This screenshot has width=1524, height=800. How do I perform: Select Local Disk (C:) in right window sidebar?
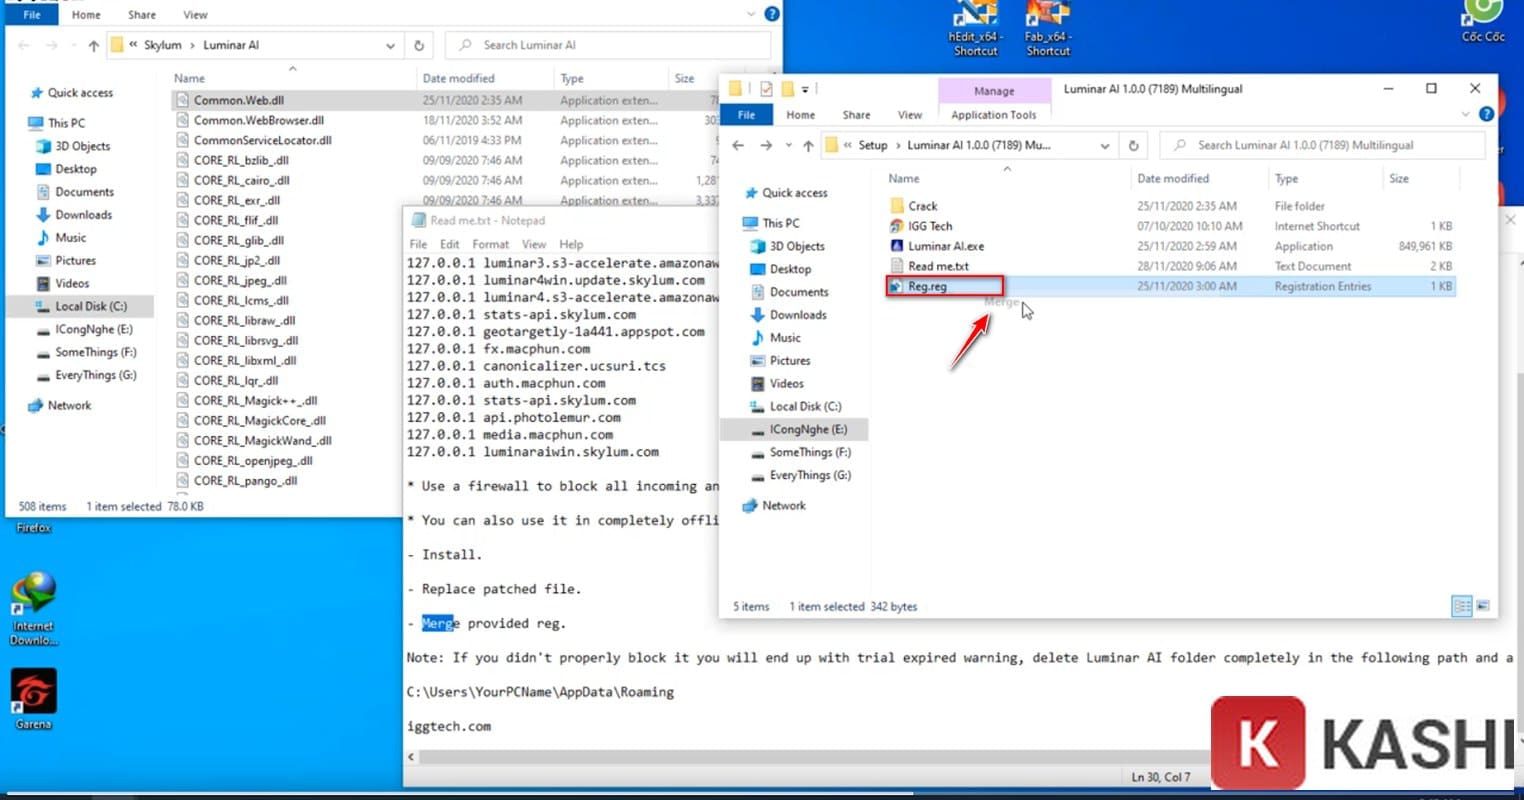[x=804, y=407]
